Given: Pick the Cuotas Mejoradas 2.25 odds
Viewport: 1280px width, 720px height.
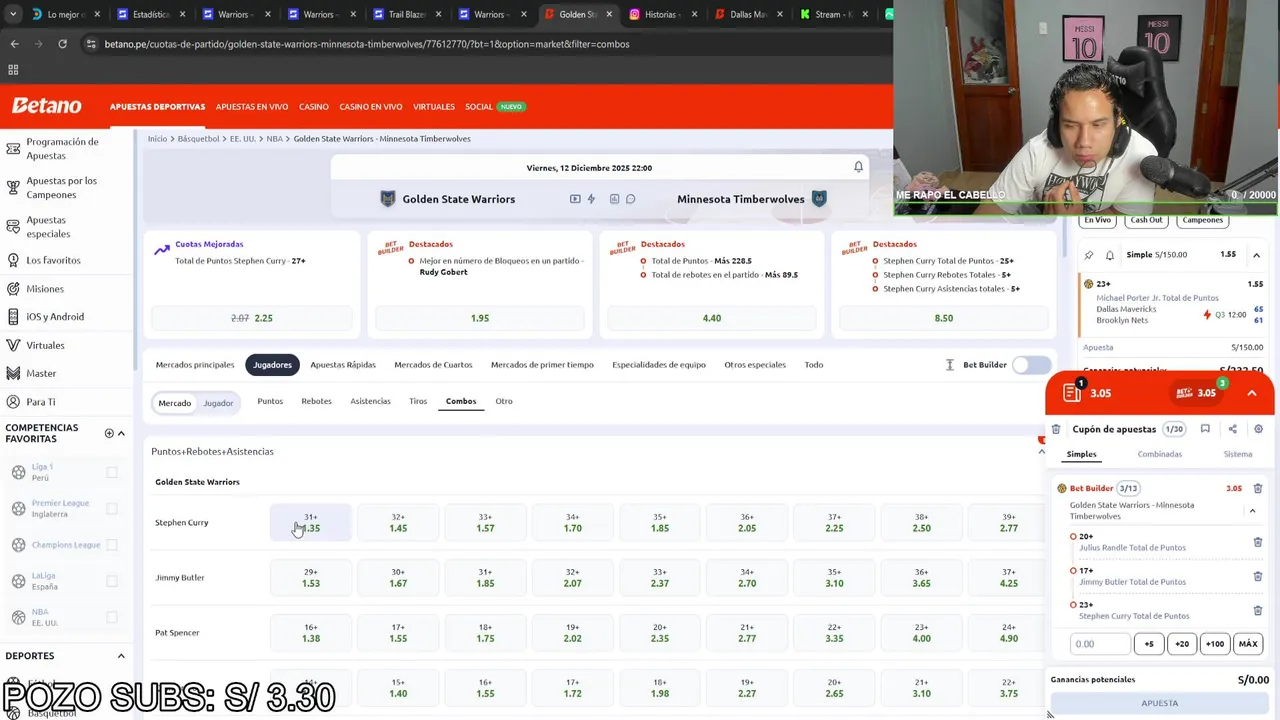Looking at the screenshot, I should [252, 318].
